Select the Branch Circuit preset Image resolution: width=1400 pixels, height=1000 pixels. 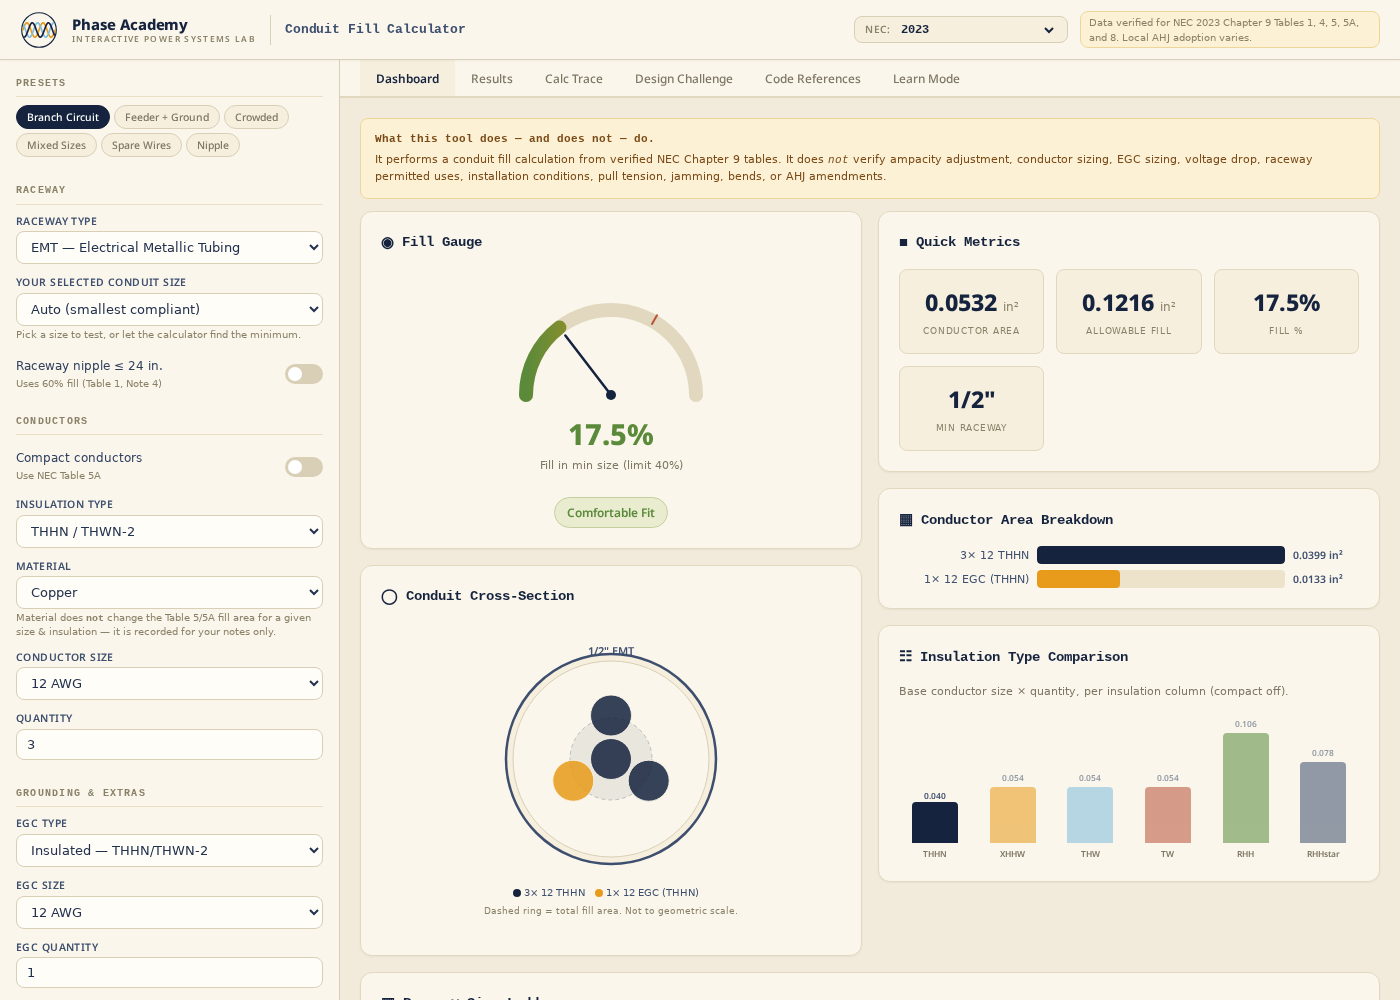click(63, 117)
